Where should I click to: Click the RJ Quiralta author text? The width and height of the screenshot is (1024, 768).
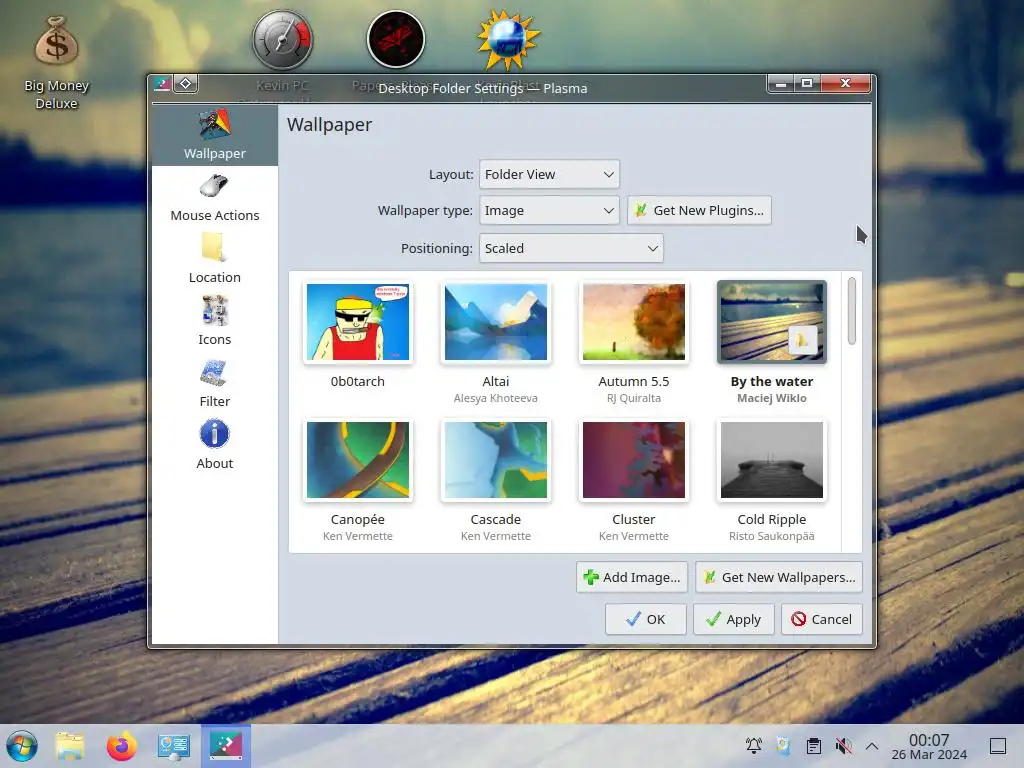click(633, 398)
